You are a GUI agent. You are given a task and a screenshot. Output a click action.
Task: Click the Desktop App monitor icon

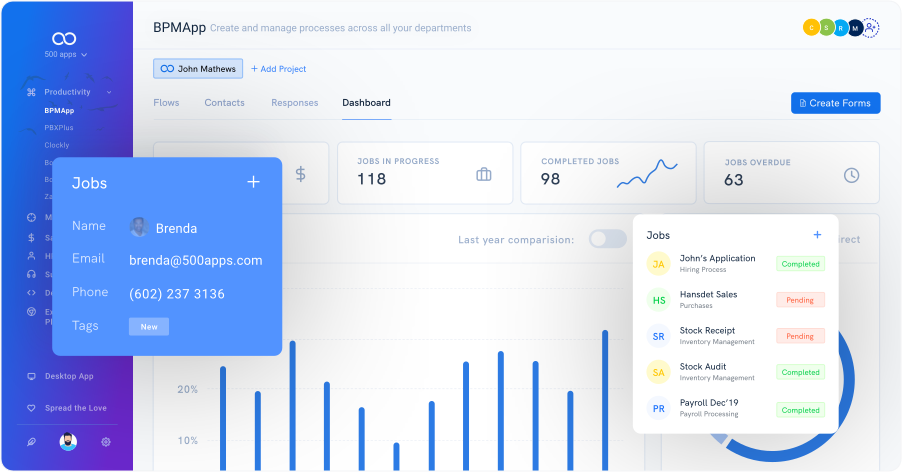pyautogui.click(x=32, y=376)
